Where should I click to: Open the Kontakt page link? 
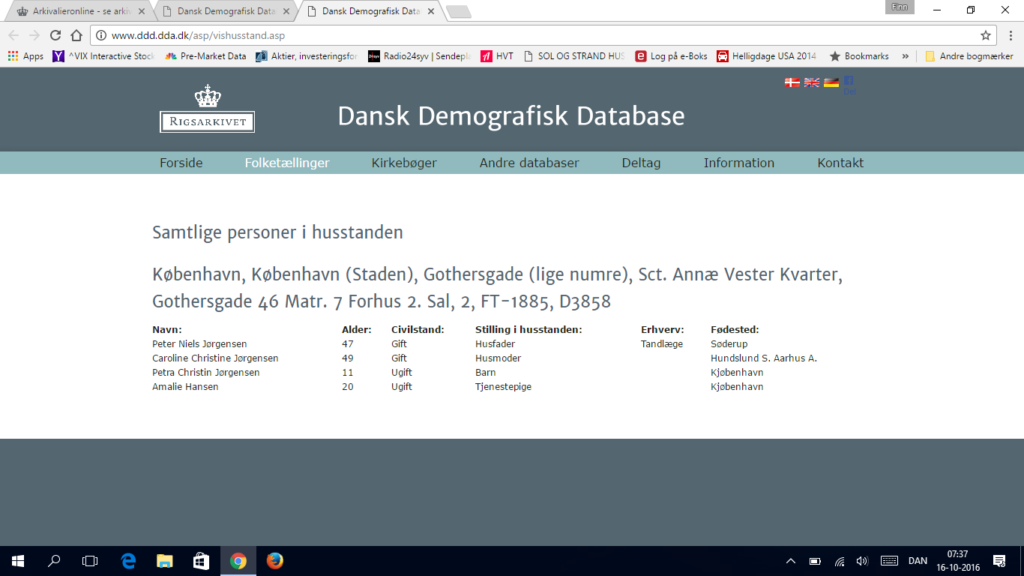pos(840,163)
